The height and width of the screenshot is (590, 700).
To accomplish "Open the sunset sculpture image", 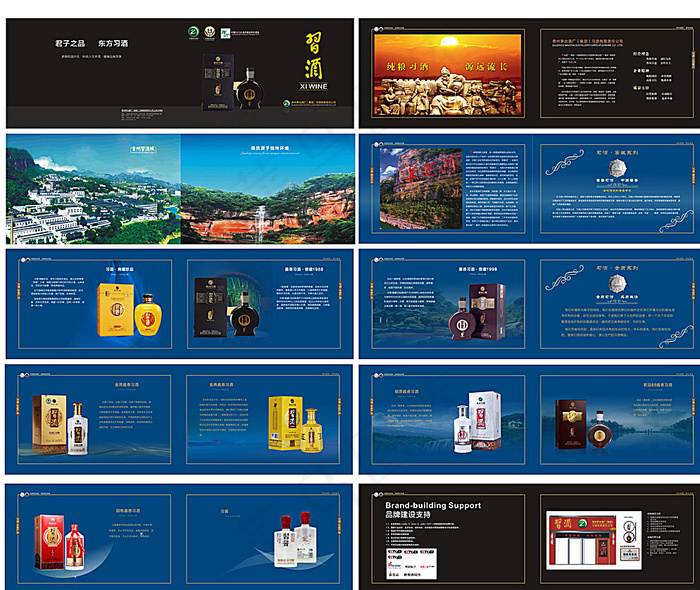I will pos(447,75).
